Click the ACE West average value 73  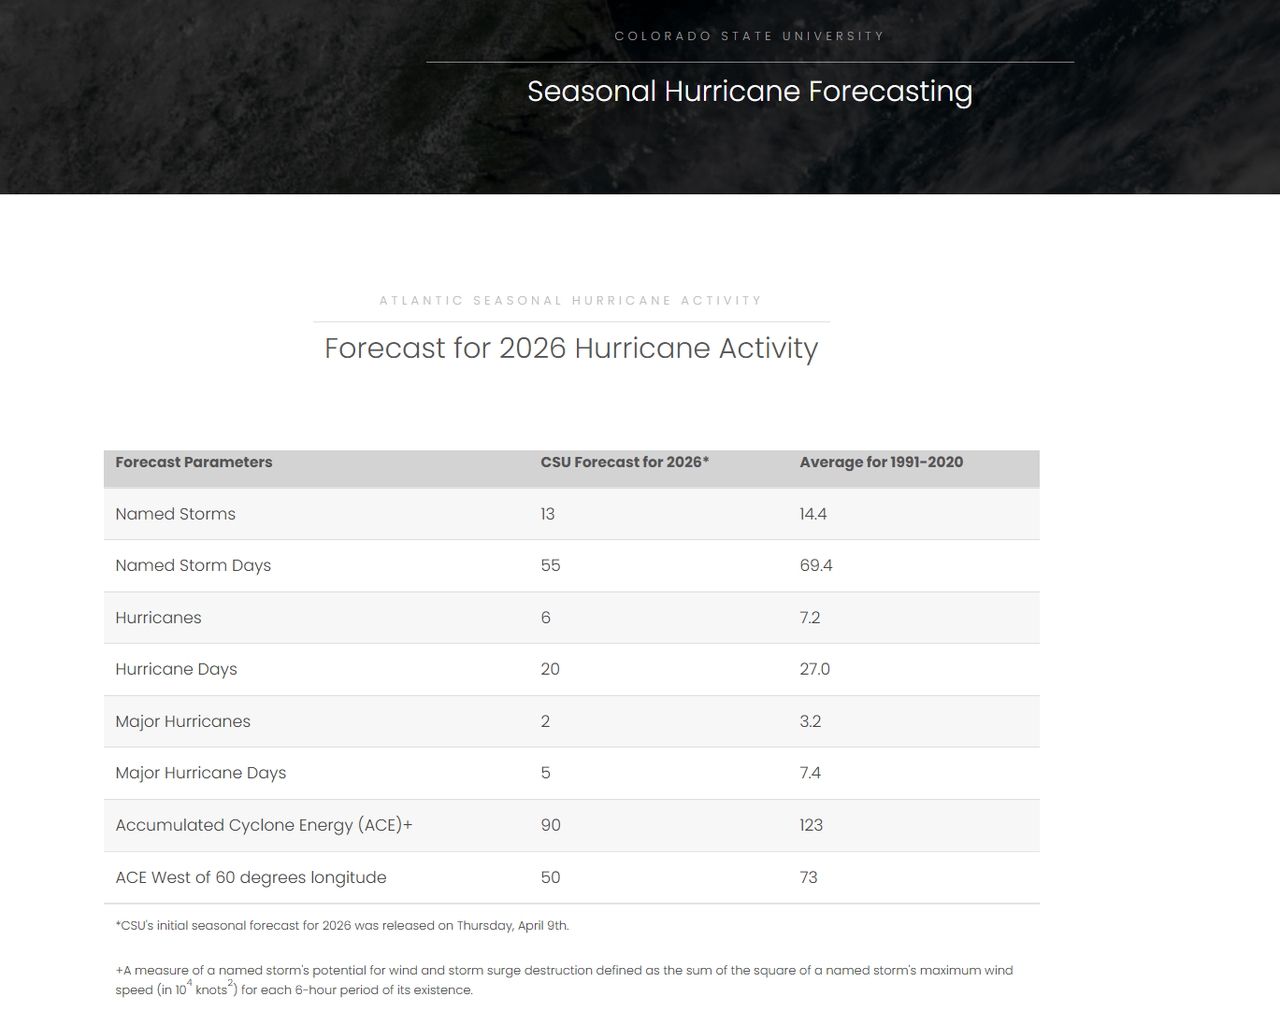(808, 877)
